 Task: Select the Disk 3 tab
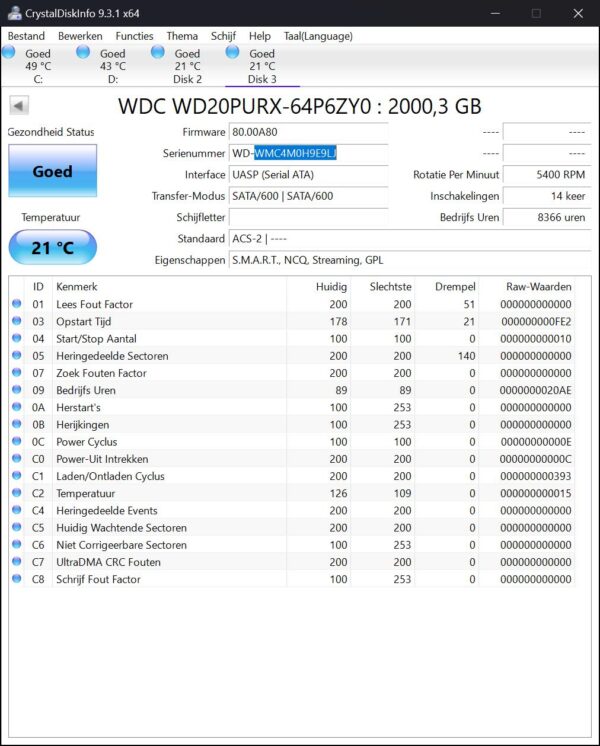click(x=262, y=66)
